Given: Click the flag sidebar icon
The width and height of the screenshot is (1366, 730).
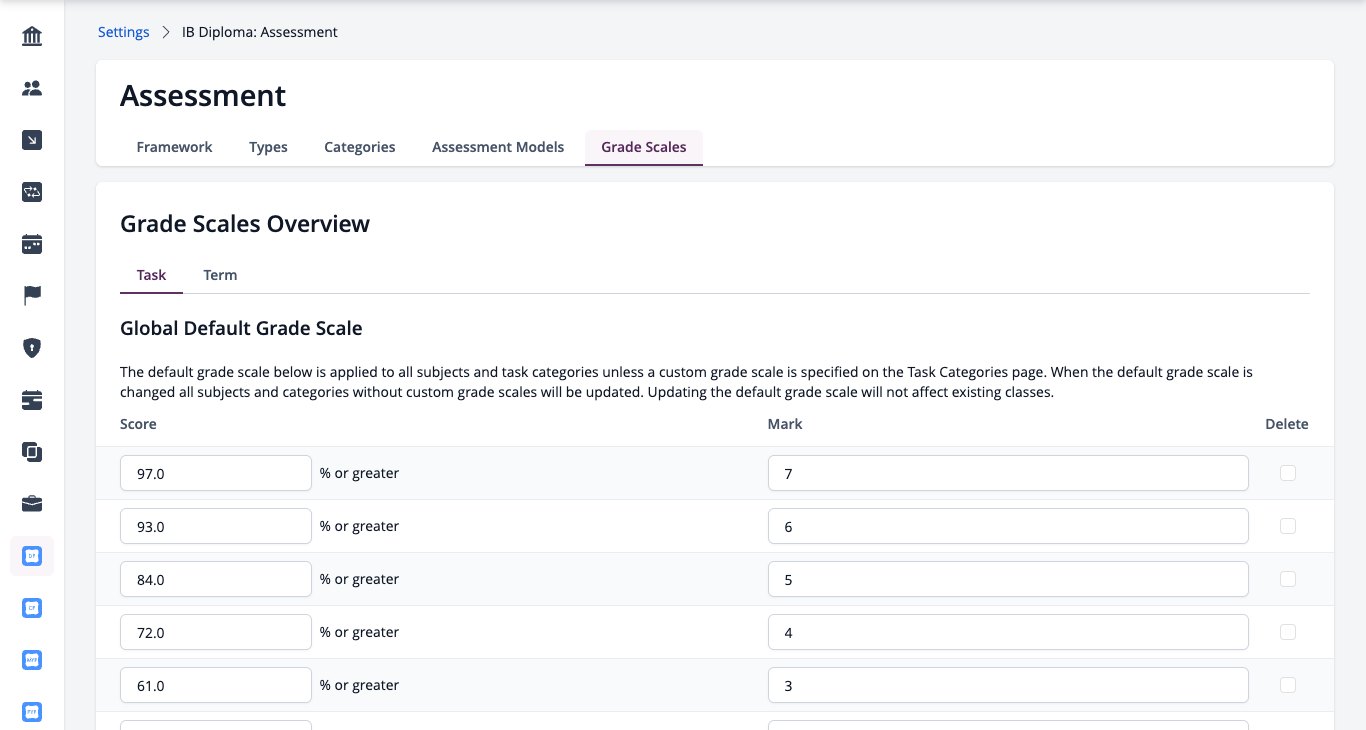Looking at the screenshot, I should [x=32, y=296].
